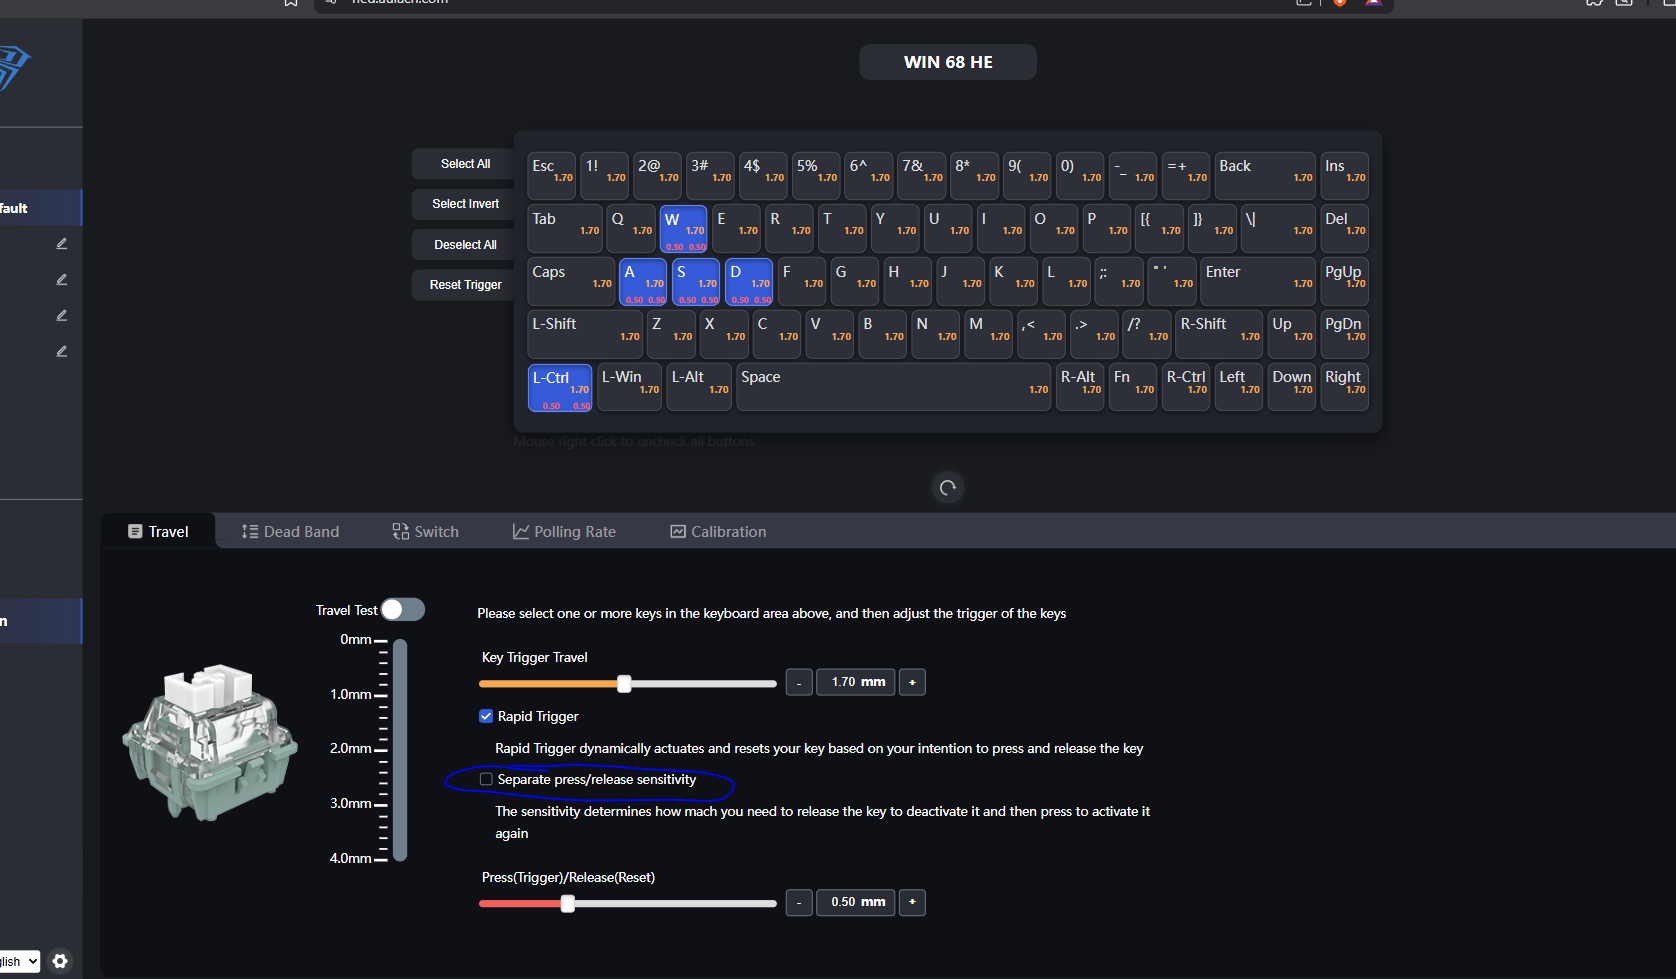Viewport: 1676px width, 979px height.
Task: Click the Reset Trigger button
Action: pyautogui.click(x=465, y=285)
